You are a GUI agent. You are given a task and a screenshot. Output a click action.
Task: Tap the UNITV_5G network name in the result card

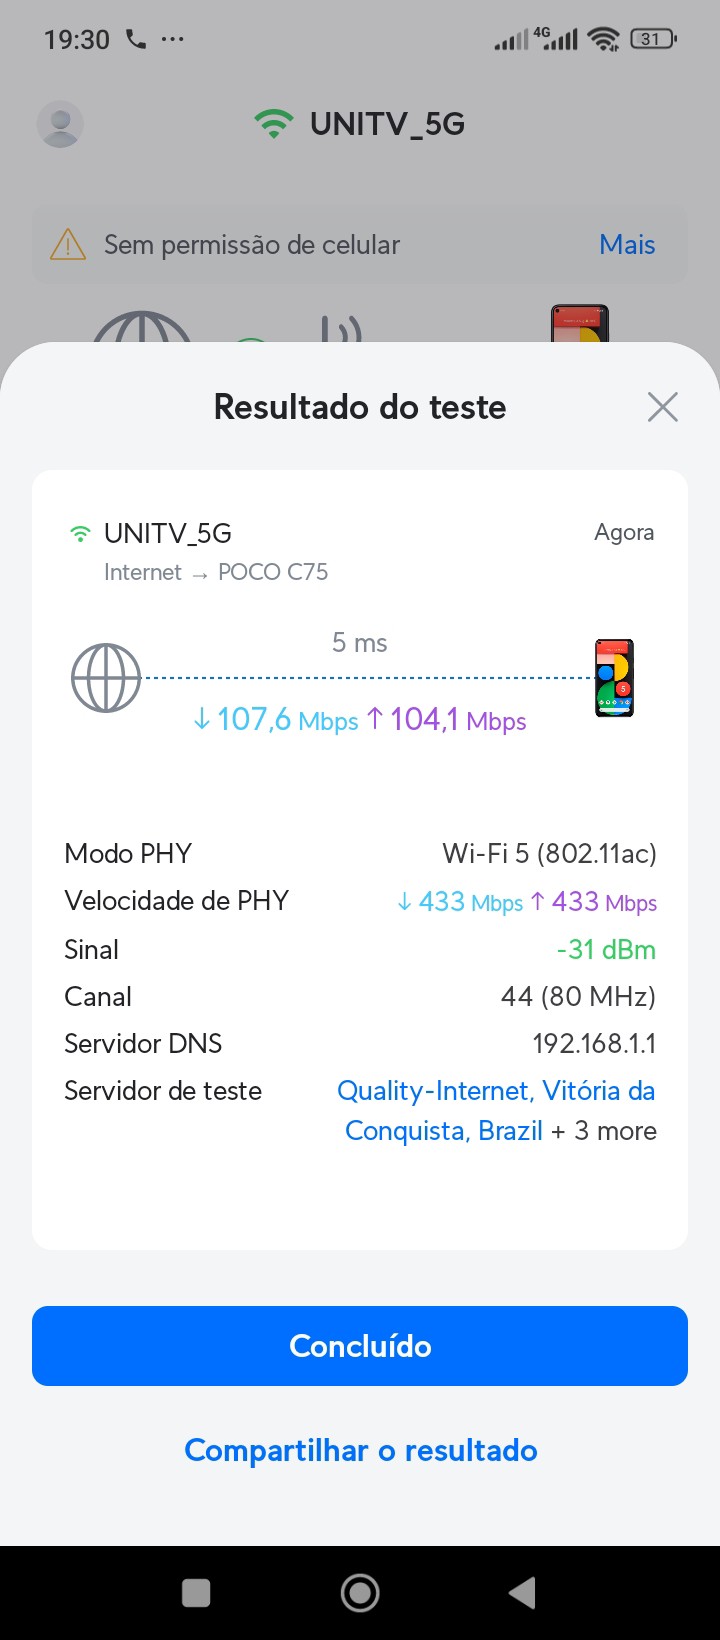[168, 533]
